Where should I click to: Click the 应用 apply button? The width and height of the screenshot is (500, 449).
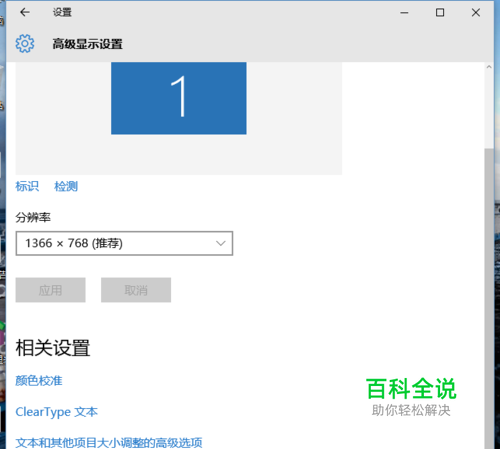pyautogui.click(x=50, y=290)
